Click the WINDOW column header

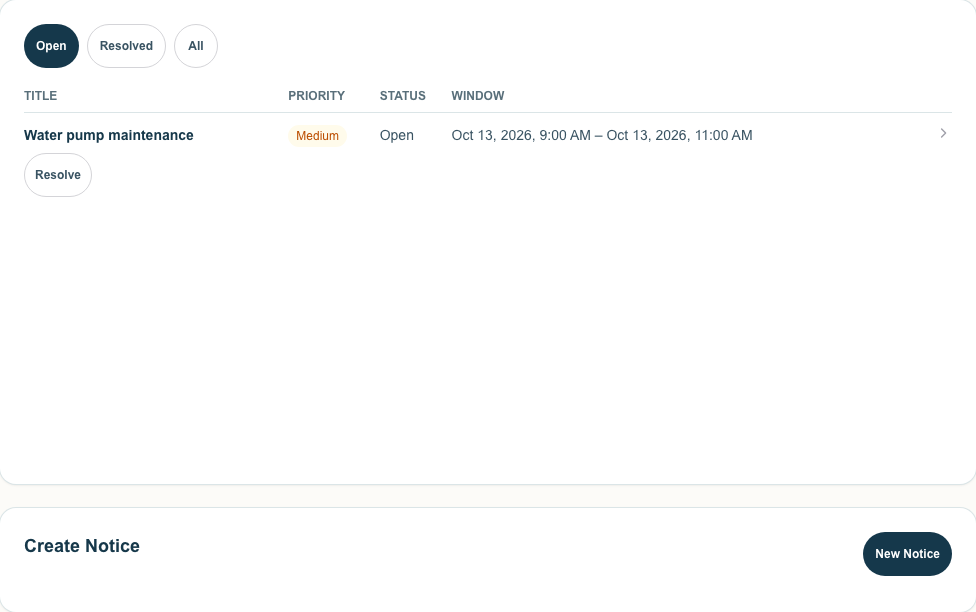pos(478,96)
